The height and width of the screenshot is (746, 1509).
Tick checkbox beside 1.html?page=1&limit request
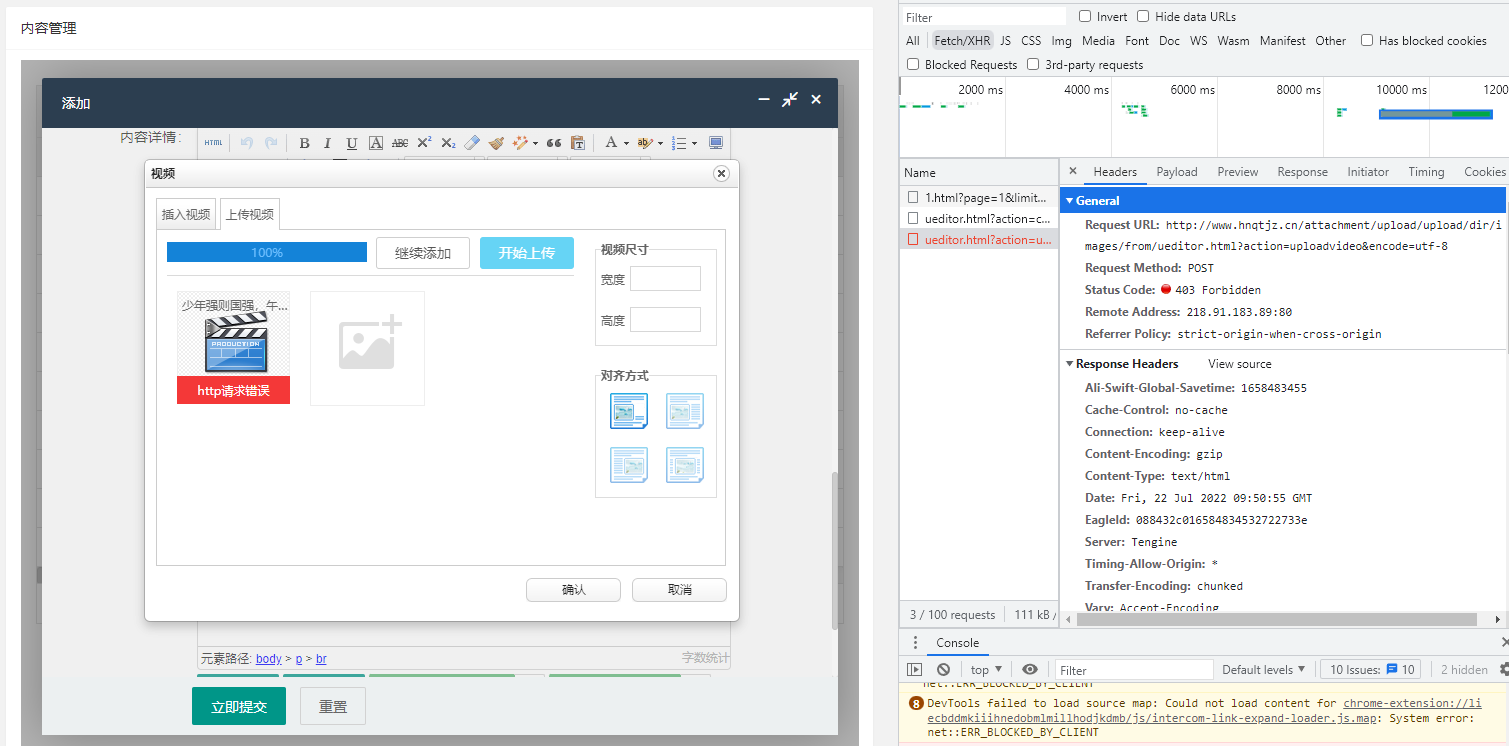[913, 197]
